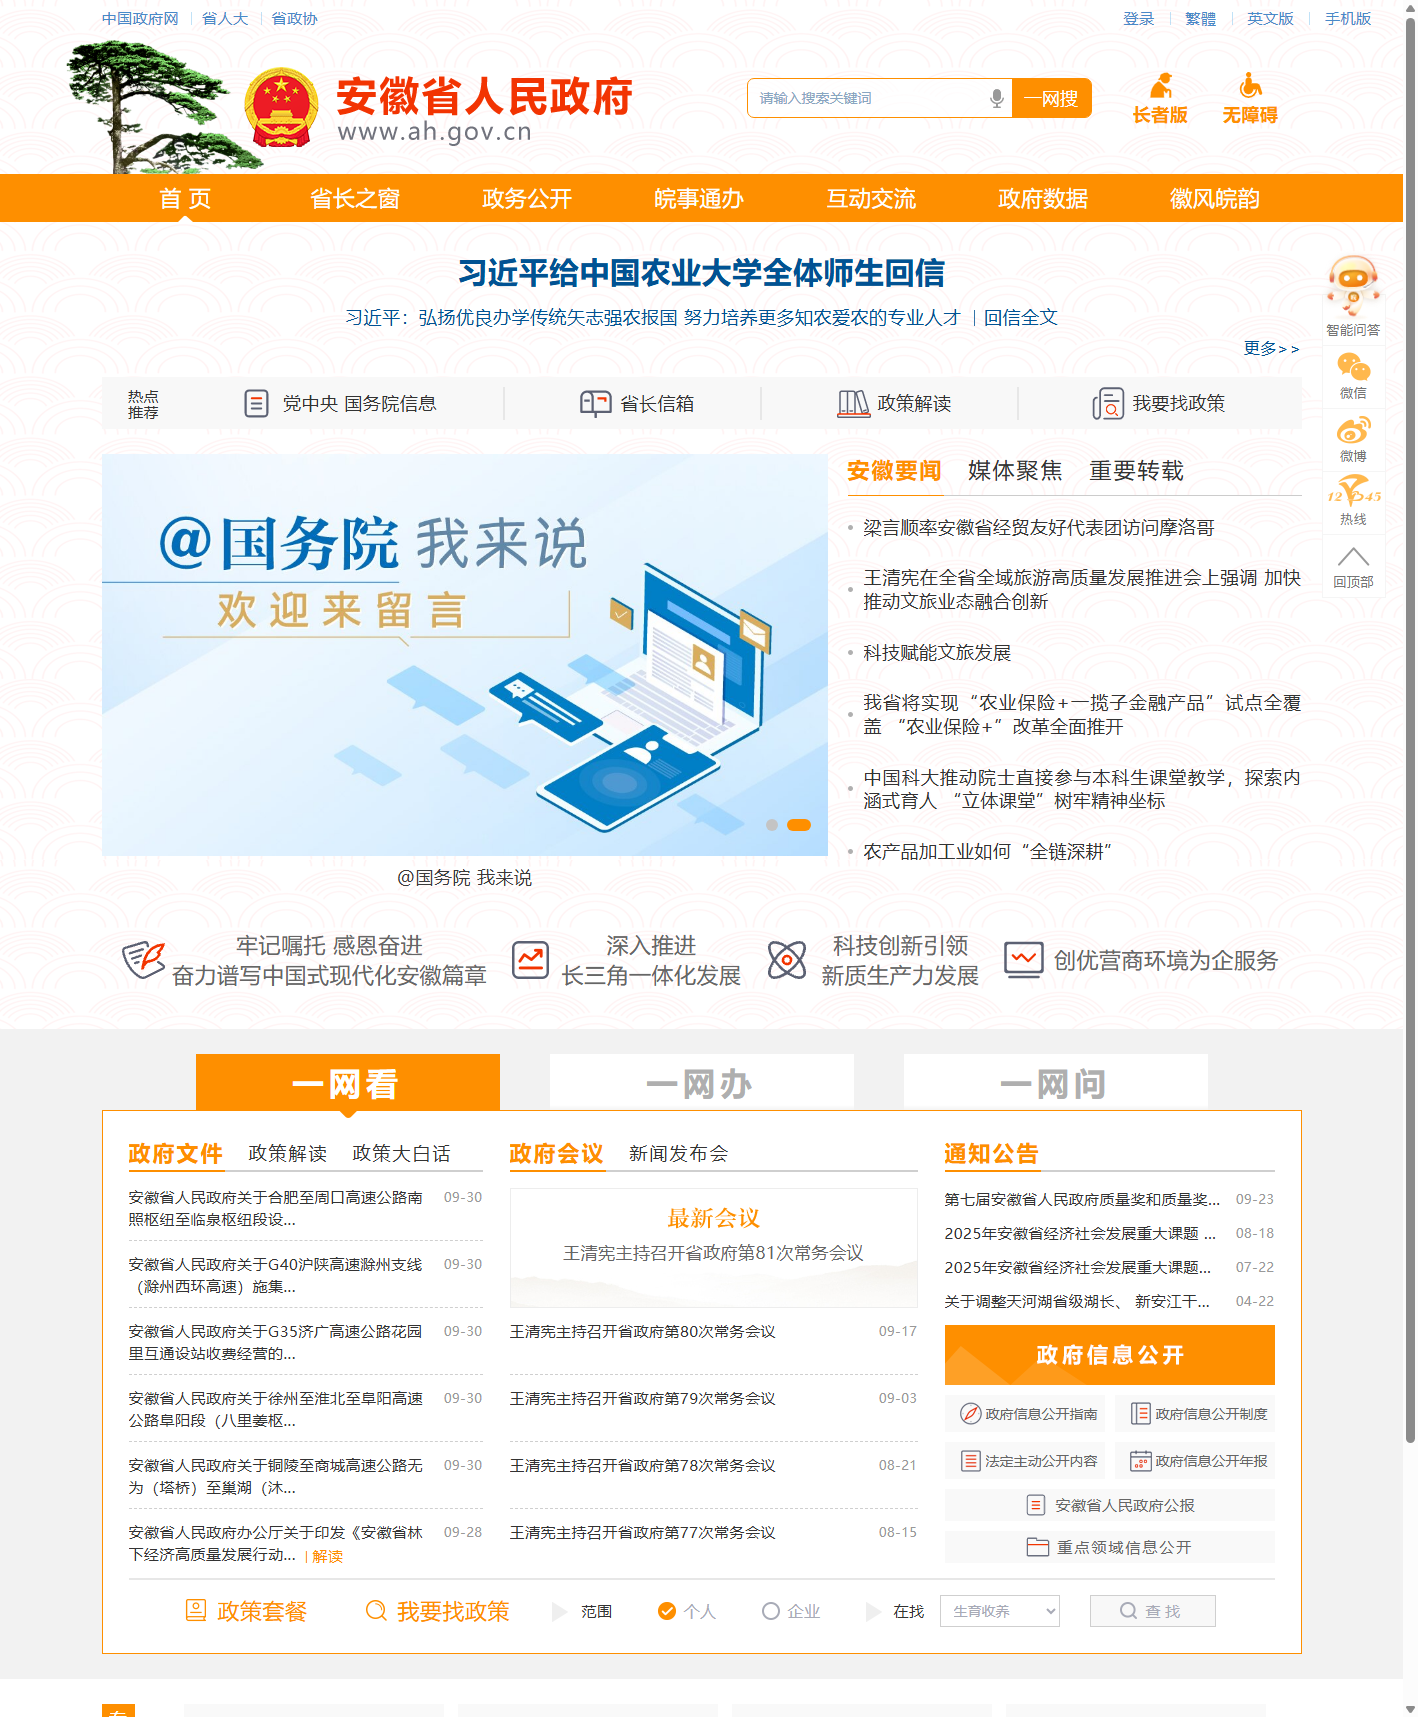
Task: Click the national emblem logo
Action: click(x=282, y=108)
